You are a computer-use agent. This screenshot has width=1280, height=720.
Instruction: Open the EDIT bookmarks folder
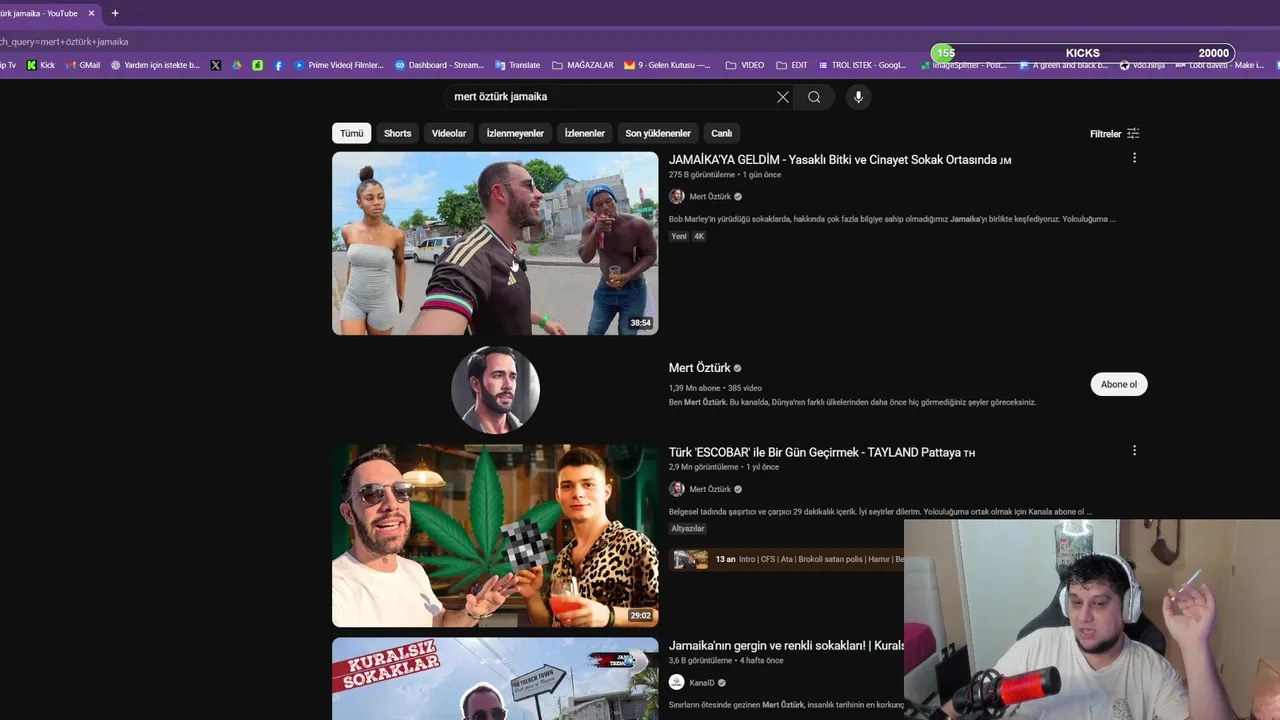pos(791,65)
